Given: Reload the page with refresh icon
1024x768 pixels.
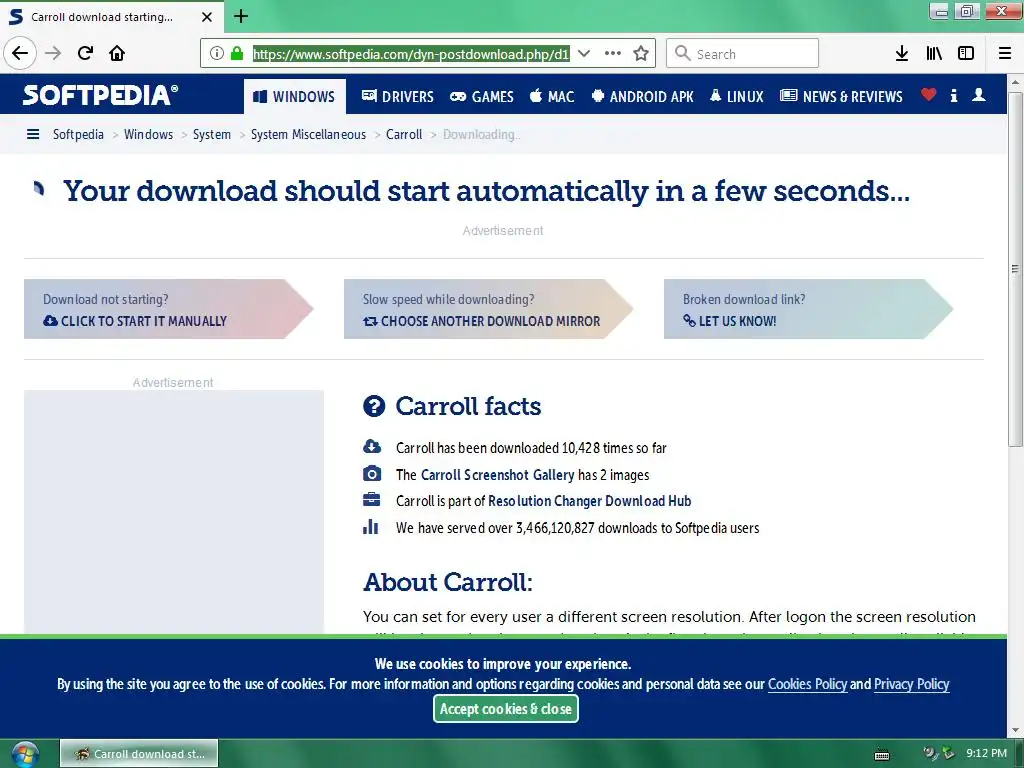Looking at the screenshot, I should pyautogui.click(x=86, y=53).
